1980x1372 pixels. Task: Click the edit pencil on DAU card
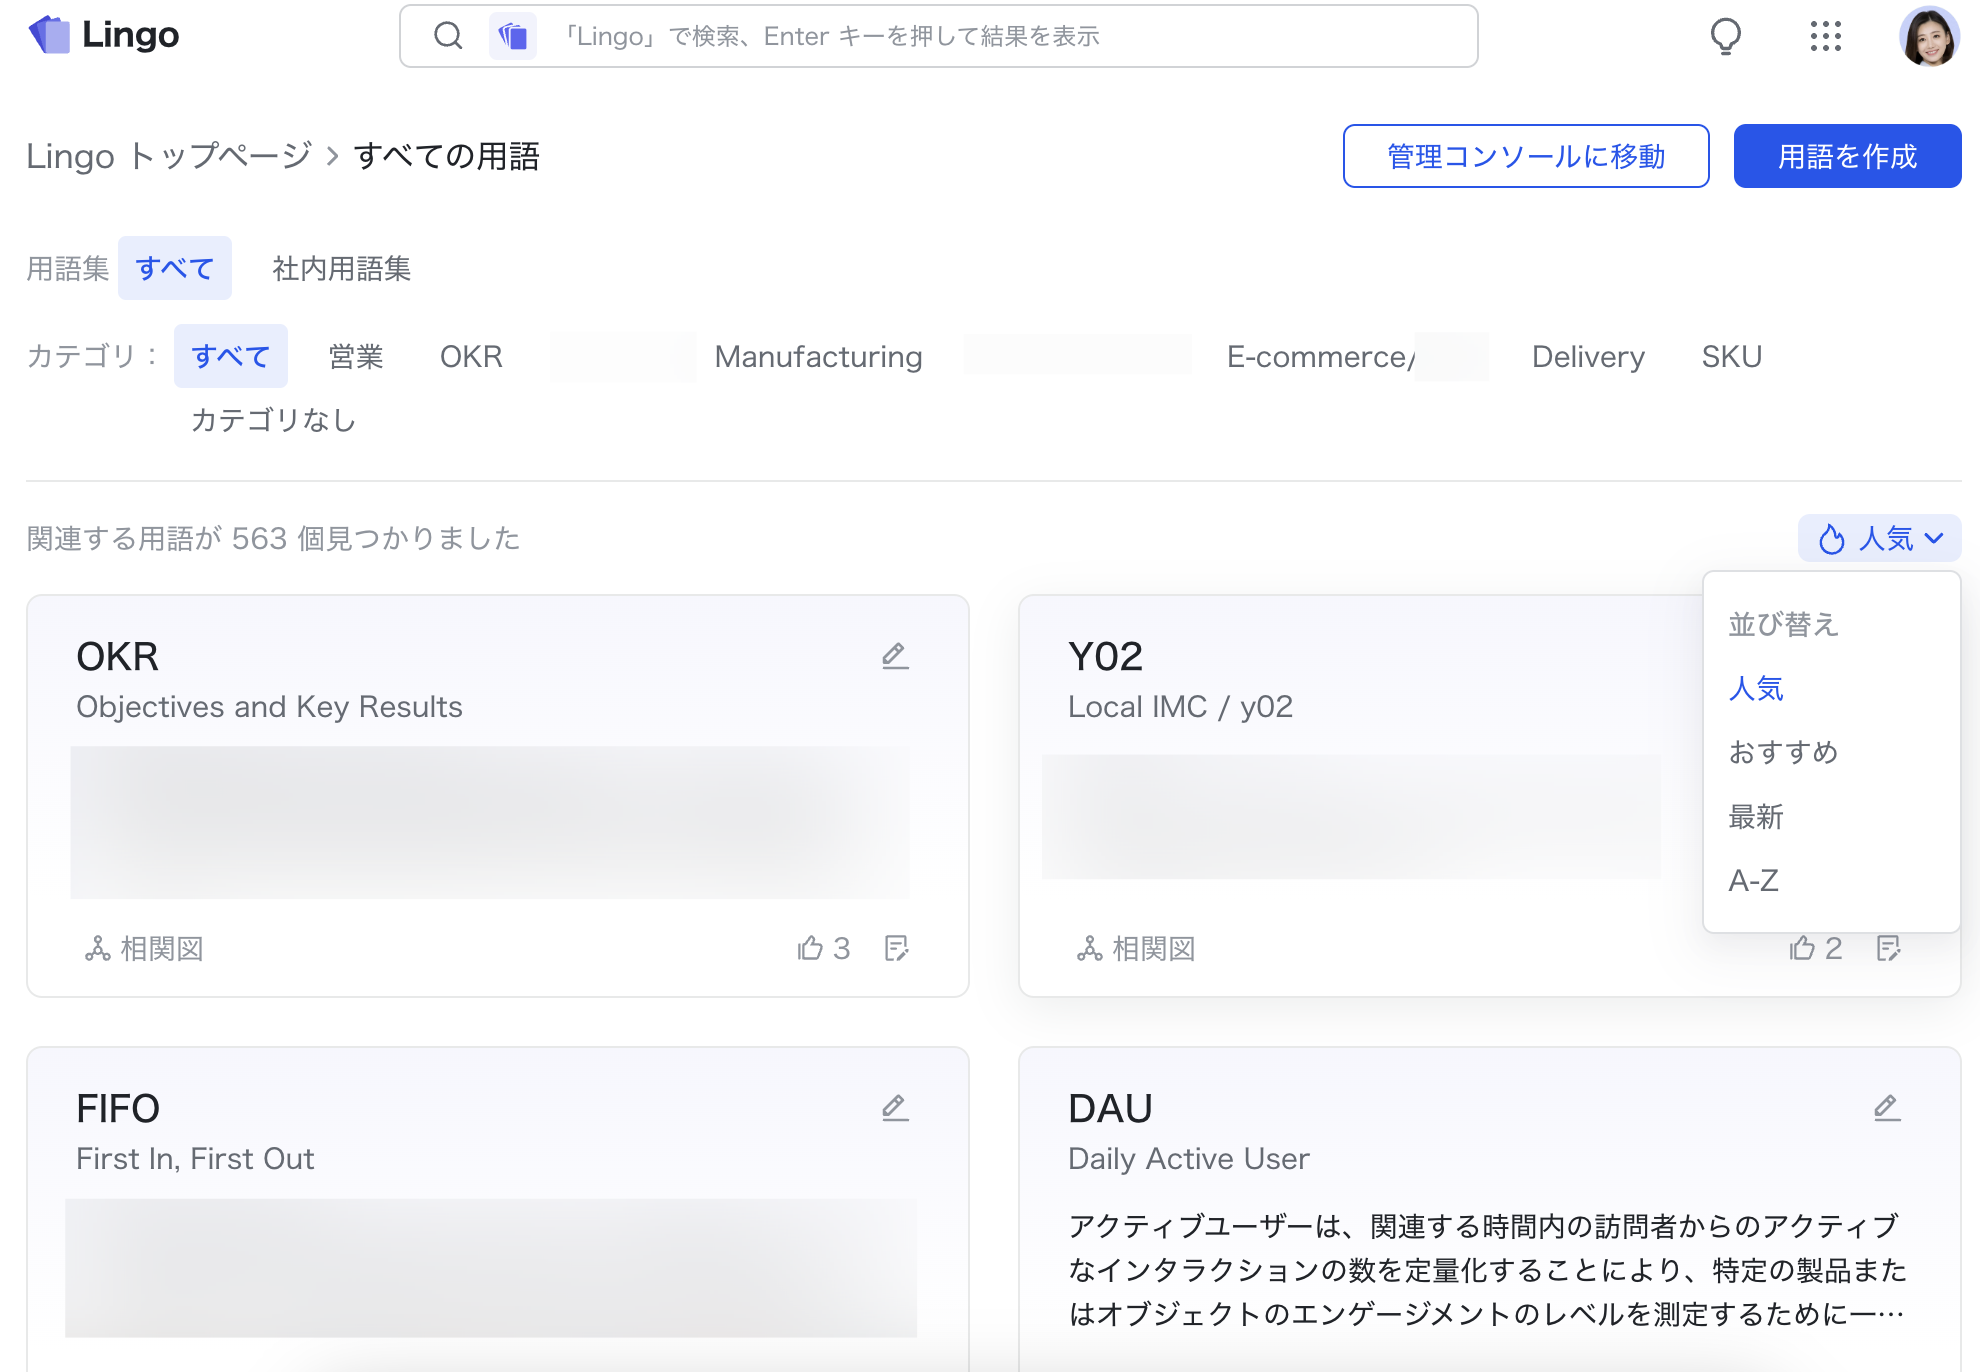[x=1887, y=1108]
